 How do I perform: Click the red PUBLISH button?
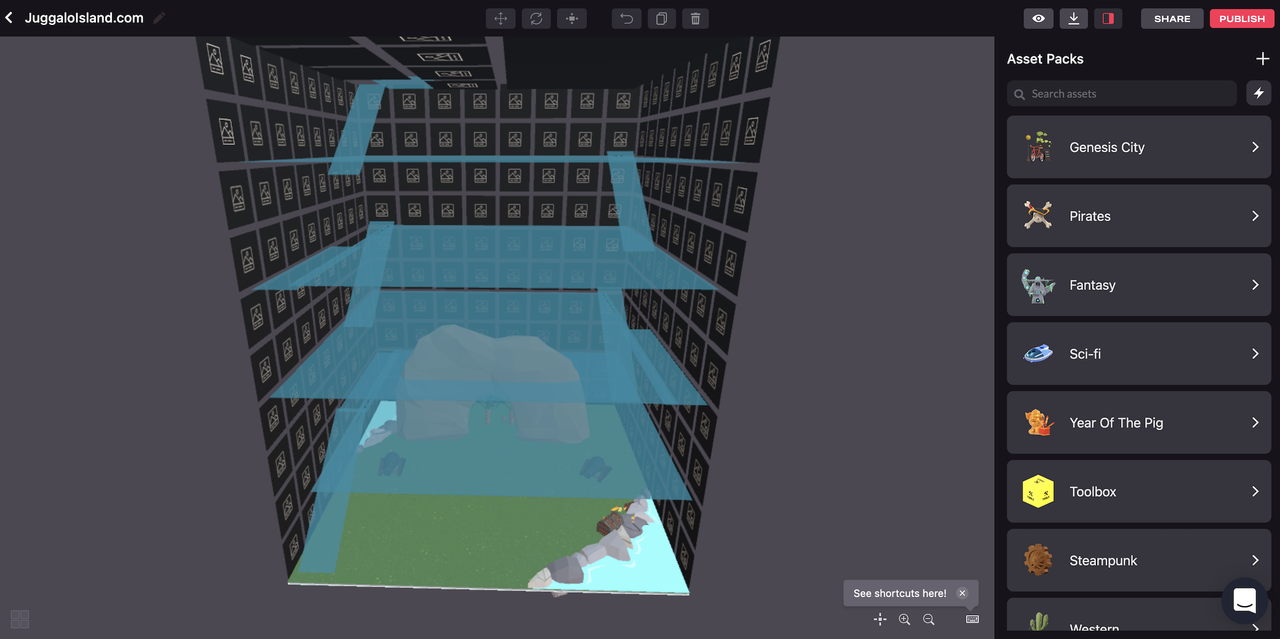(x=1242, y=18)
